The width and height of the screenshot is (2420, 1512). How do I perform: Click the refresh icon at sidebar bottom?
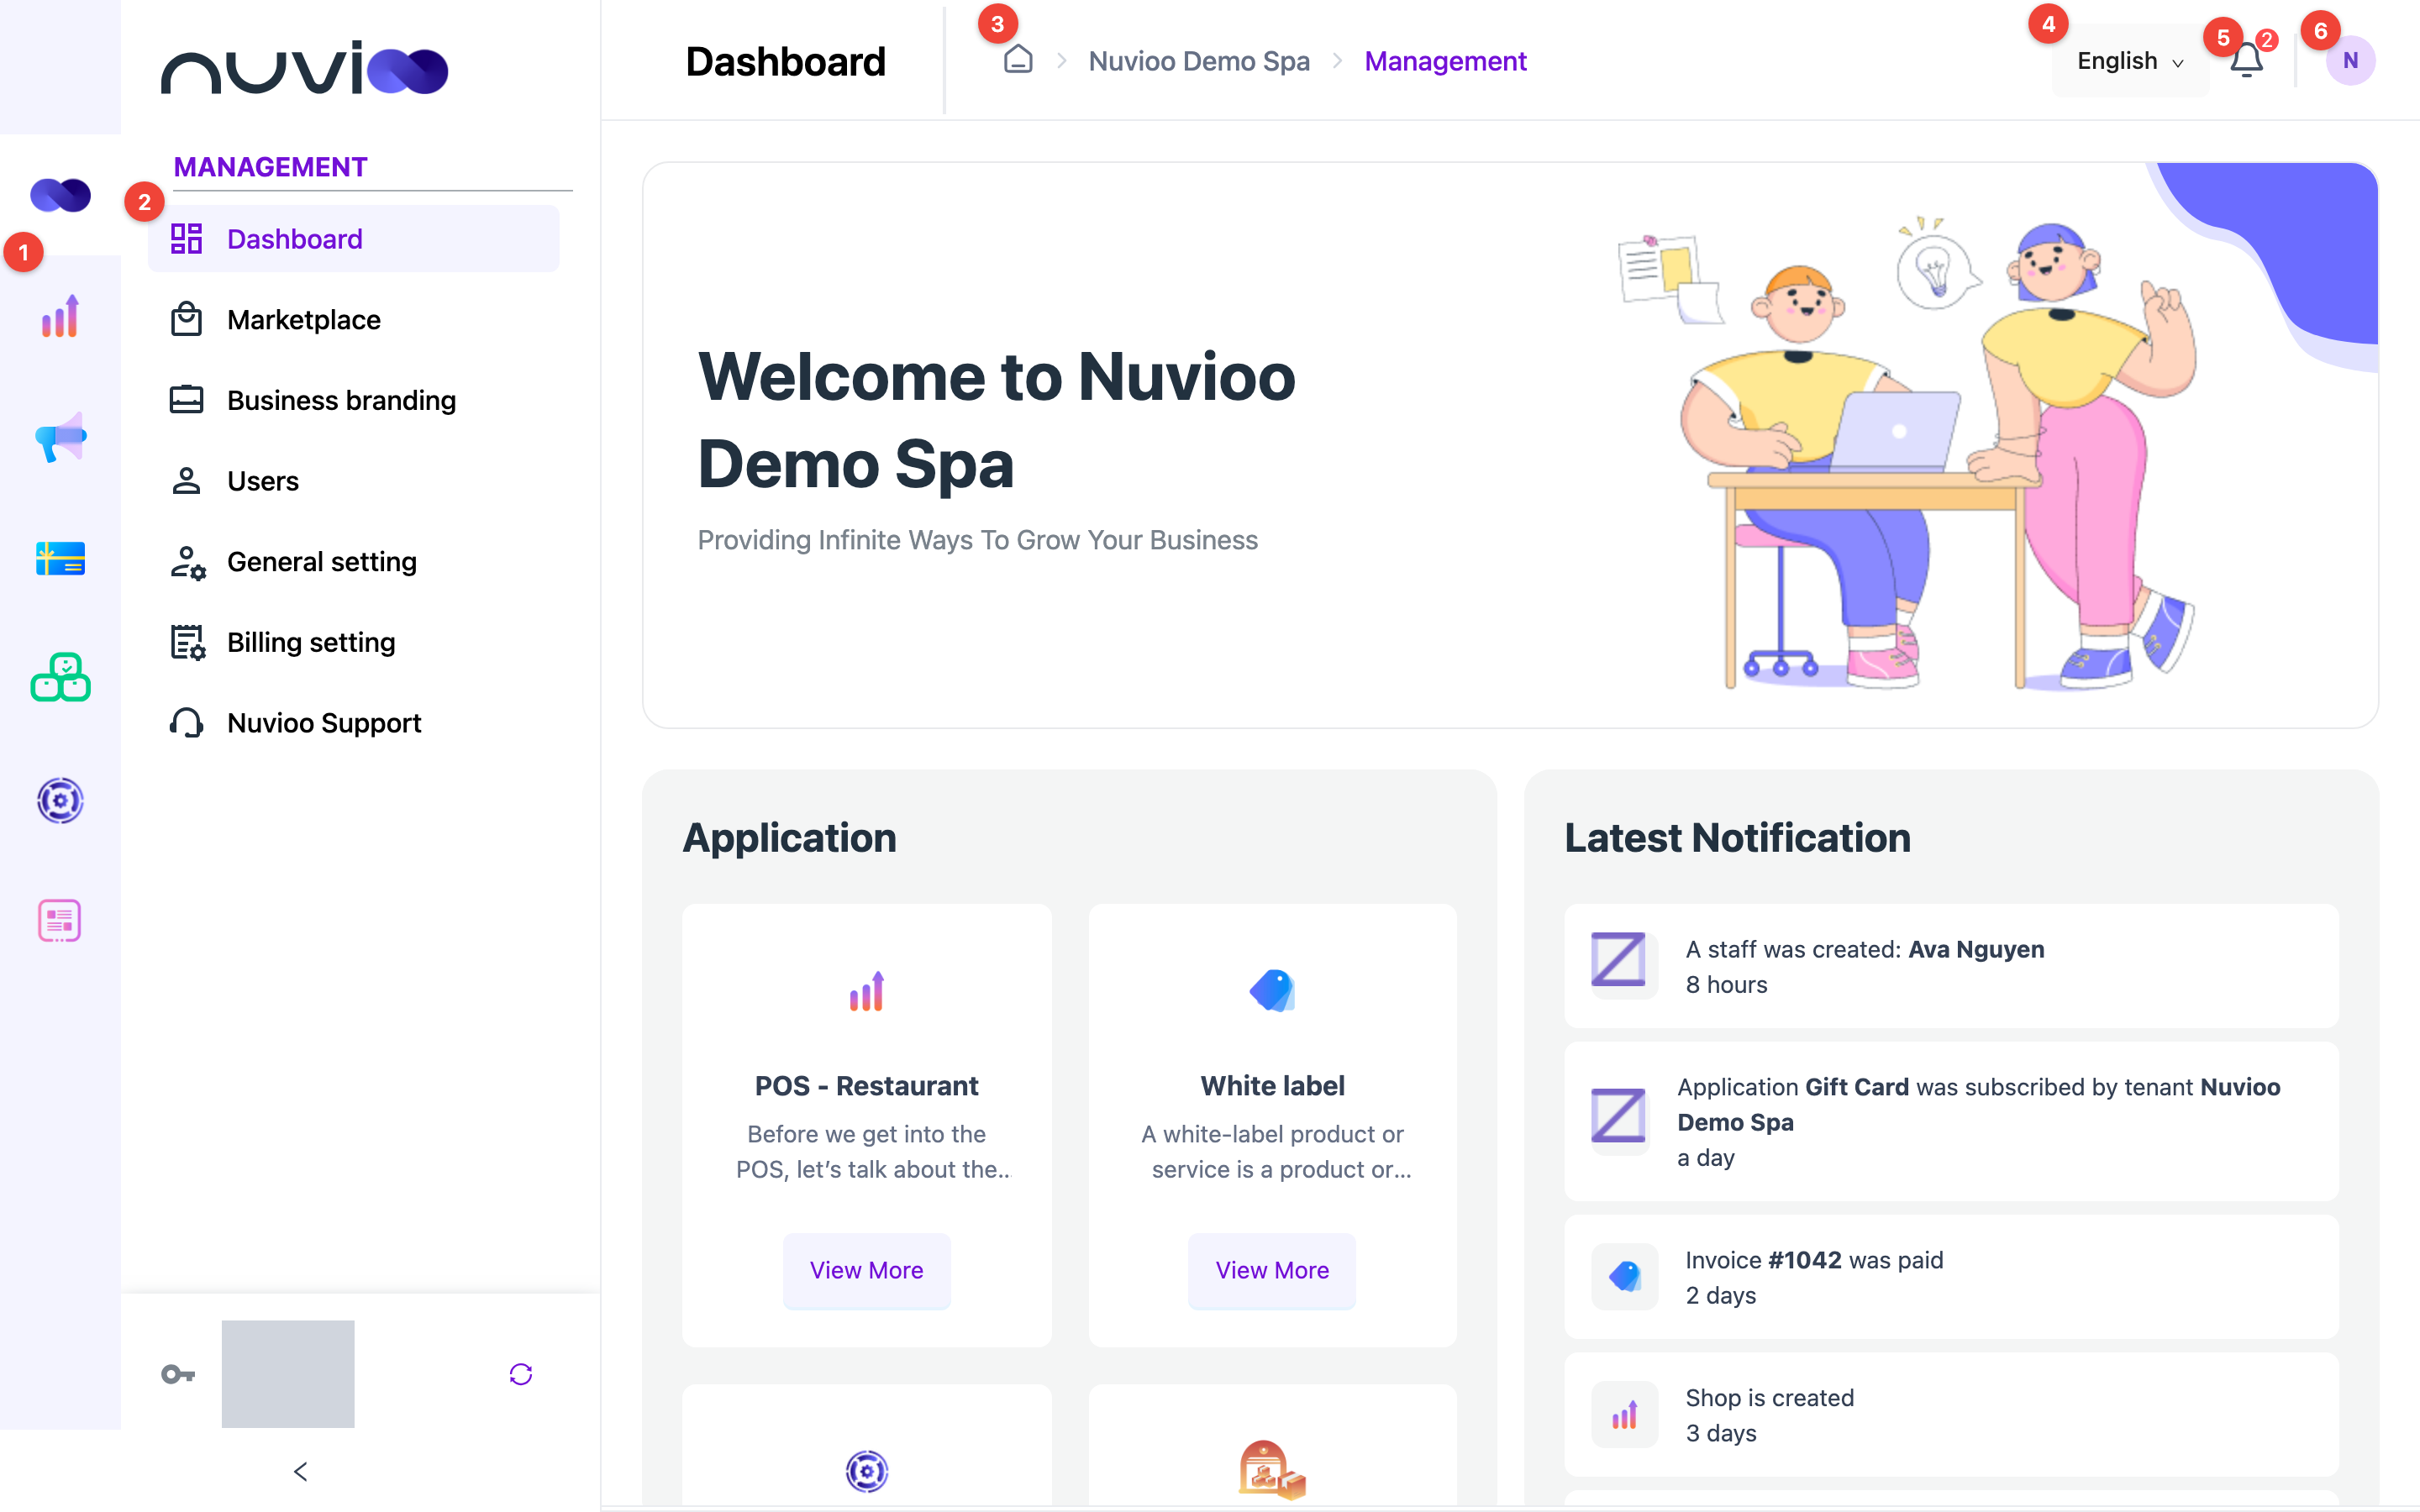pos(521,1374)
